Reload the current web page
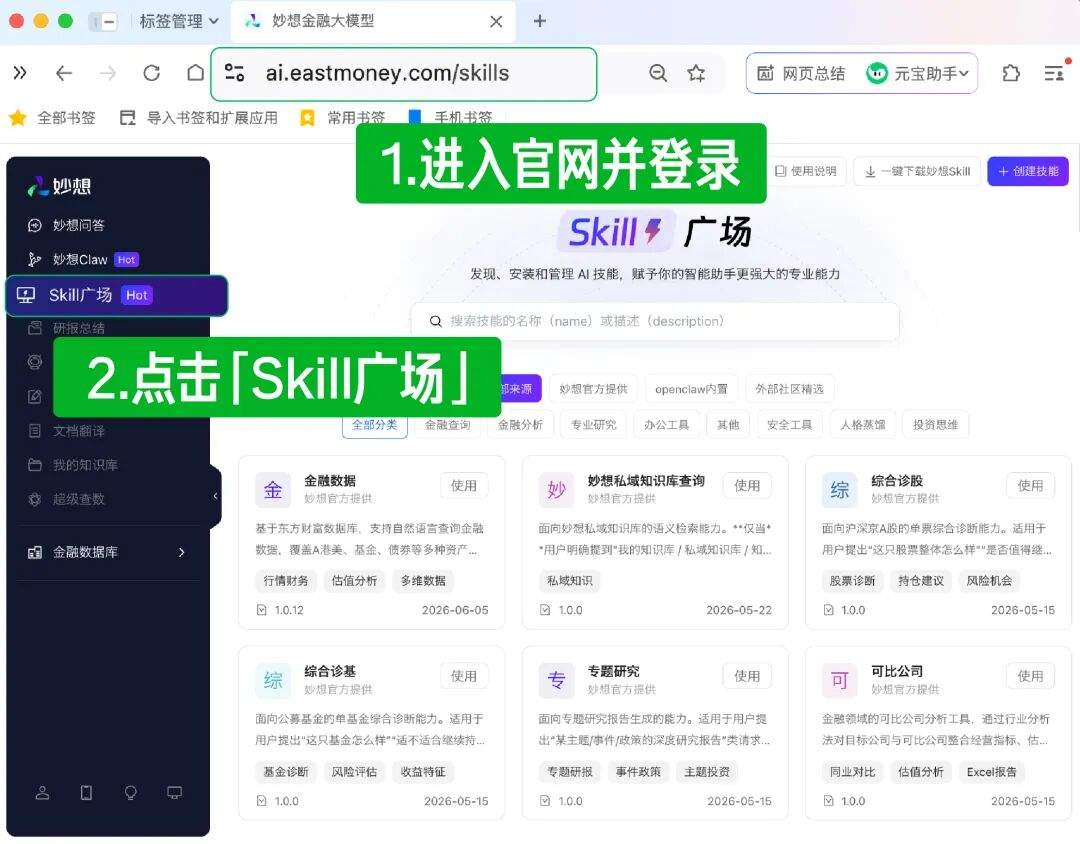The image size is (1080, 844). point(152,73)
